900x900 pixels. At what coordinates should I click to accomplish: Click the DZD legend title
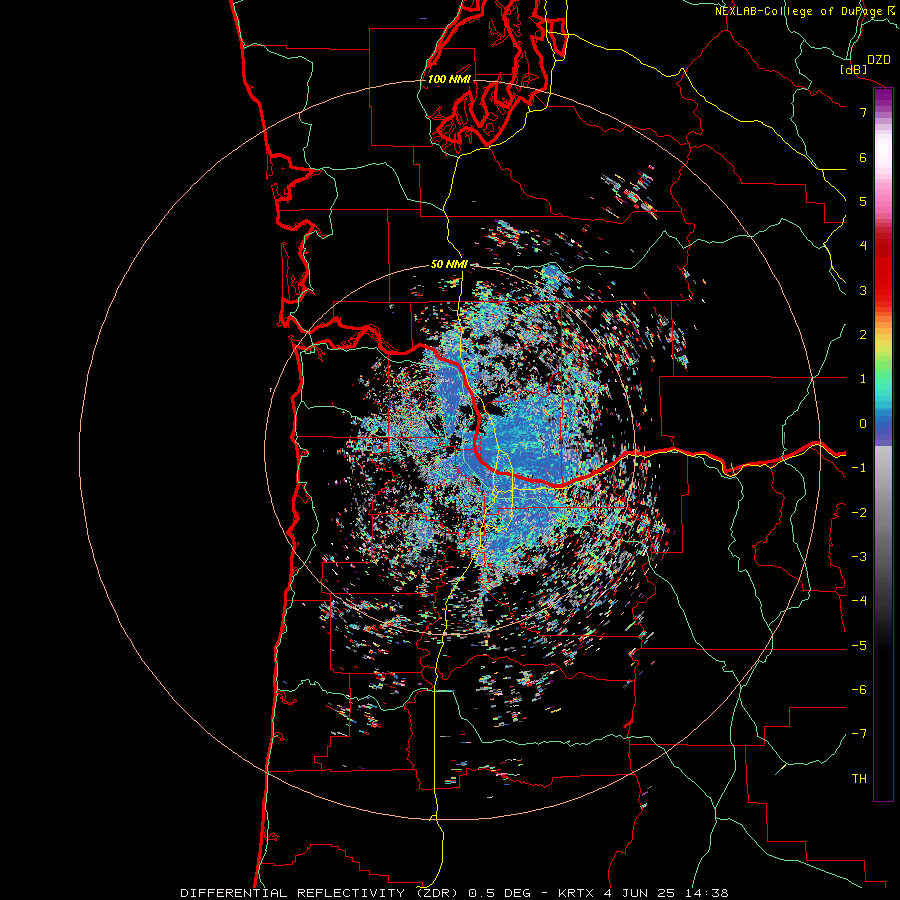[x=879, y=60]
